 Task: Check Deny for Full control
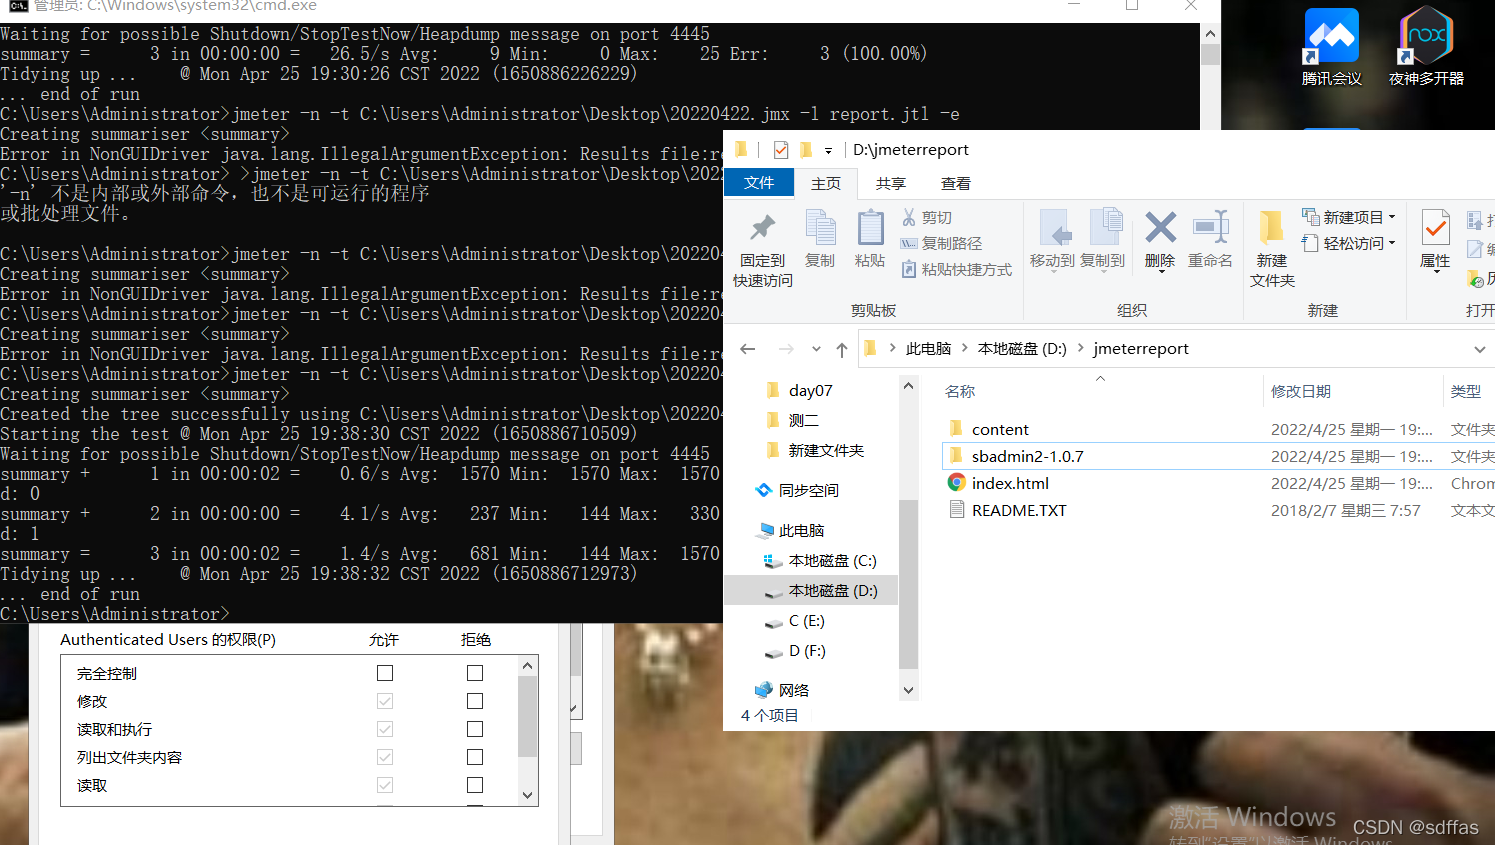475,673
